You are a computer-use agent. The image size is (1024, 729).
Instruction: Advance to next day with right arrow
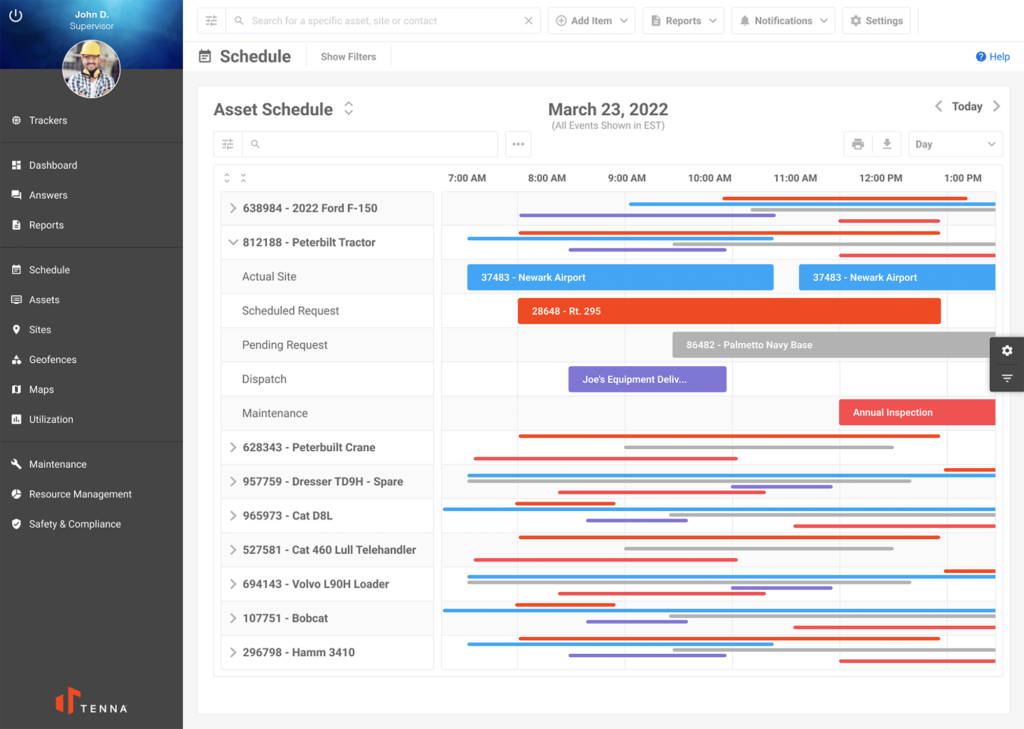(x=996, y=107)
